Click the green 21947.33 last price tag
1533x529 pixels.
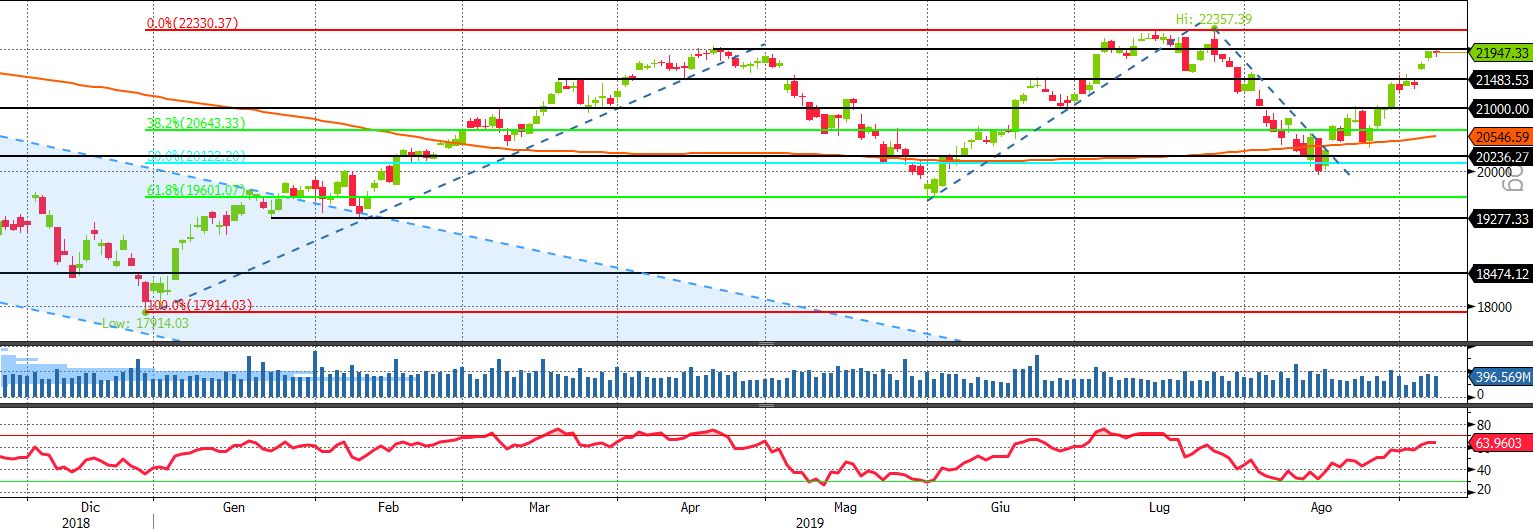click(x=1499, y=53)
